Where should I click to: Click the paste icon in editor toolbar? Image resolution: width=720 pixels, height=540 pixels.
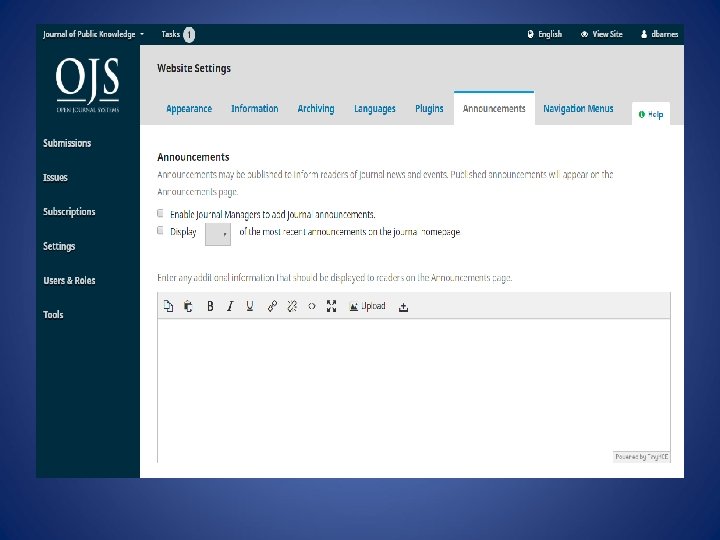188,306
